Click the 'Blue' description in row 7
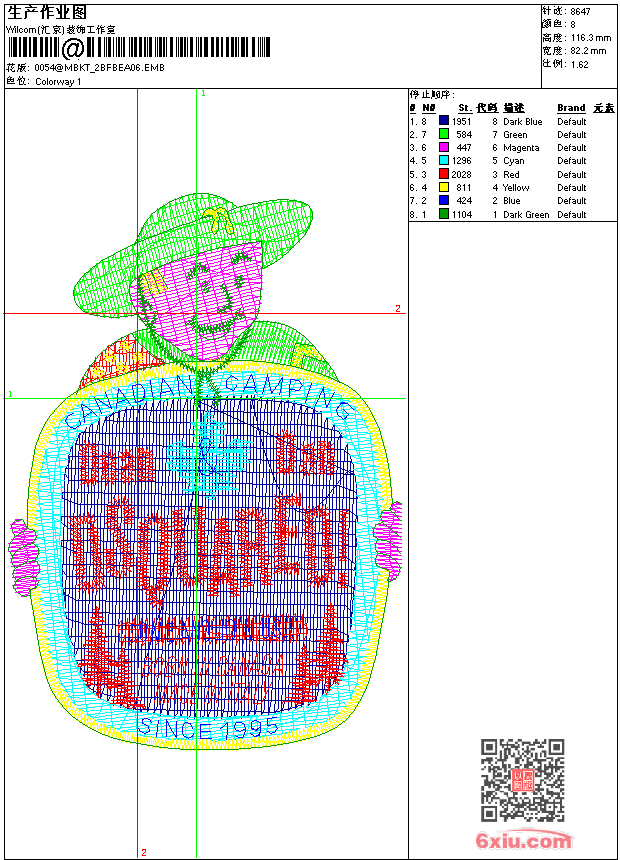This screenshot has height=860, width=620. point(512,201)
